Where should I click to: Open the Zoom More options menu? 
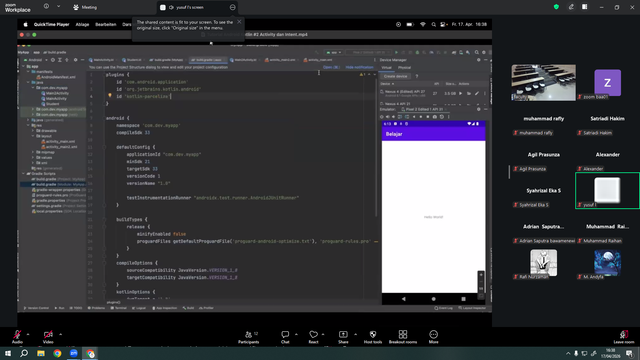coord(433,337)
